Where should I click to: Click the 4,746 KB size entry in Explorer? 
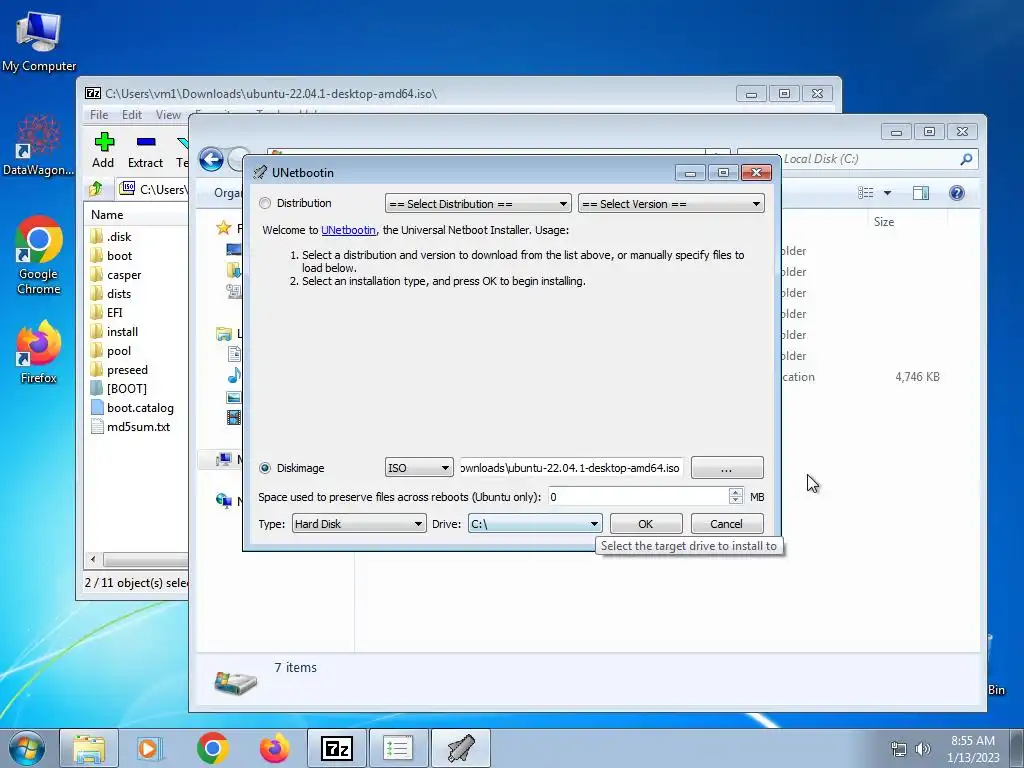pos(917,377)
